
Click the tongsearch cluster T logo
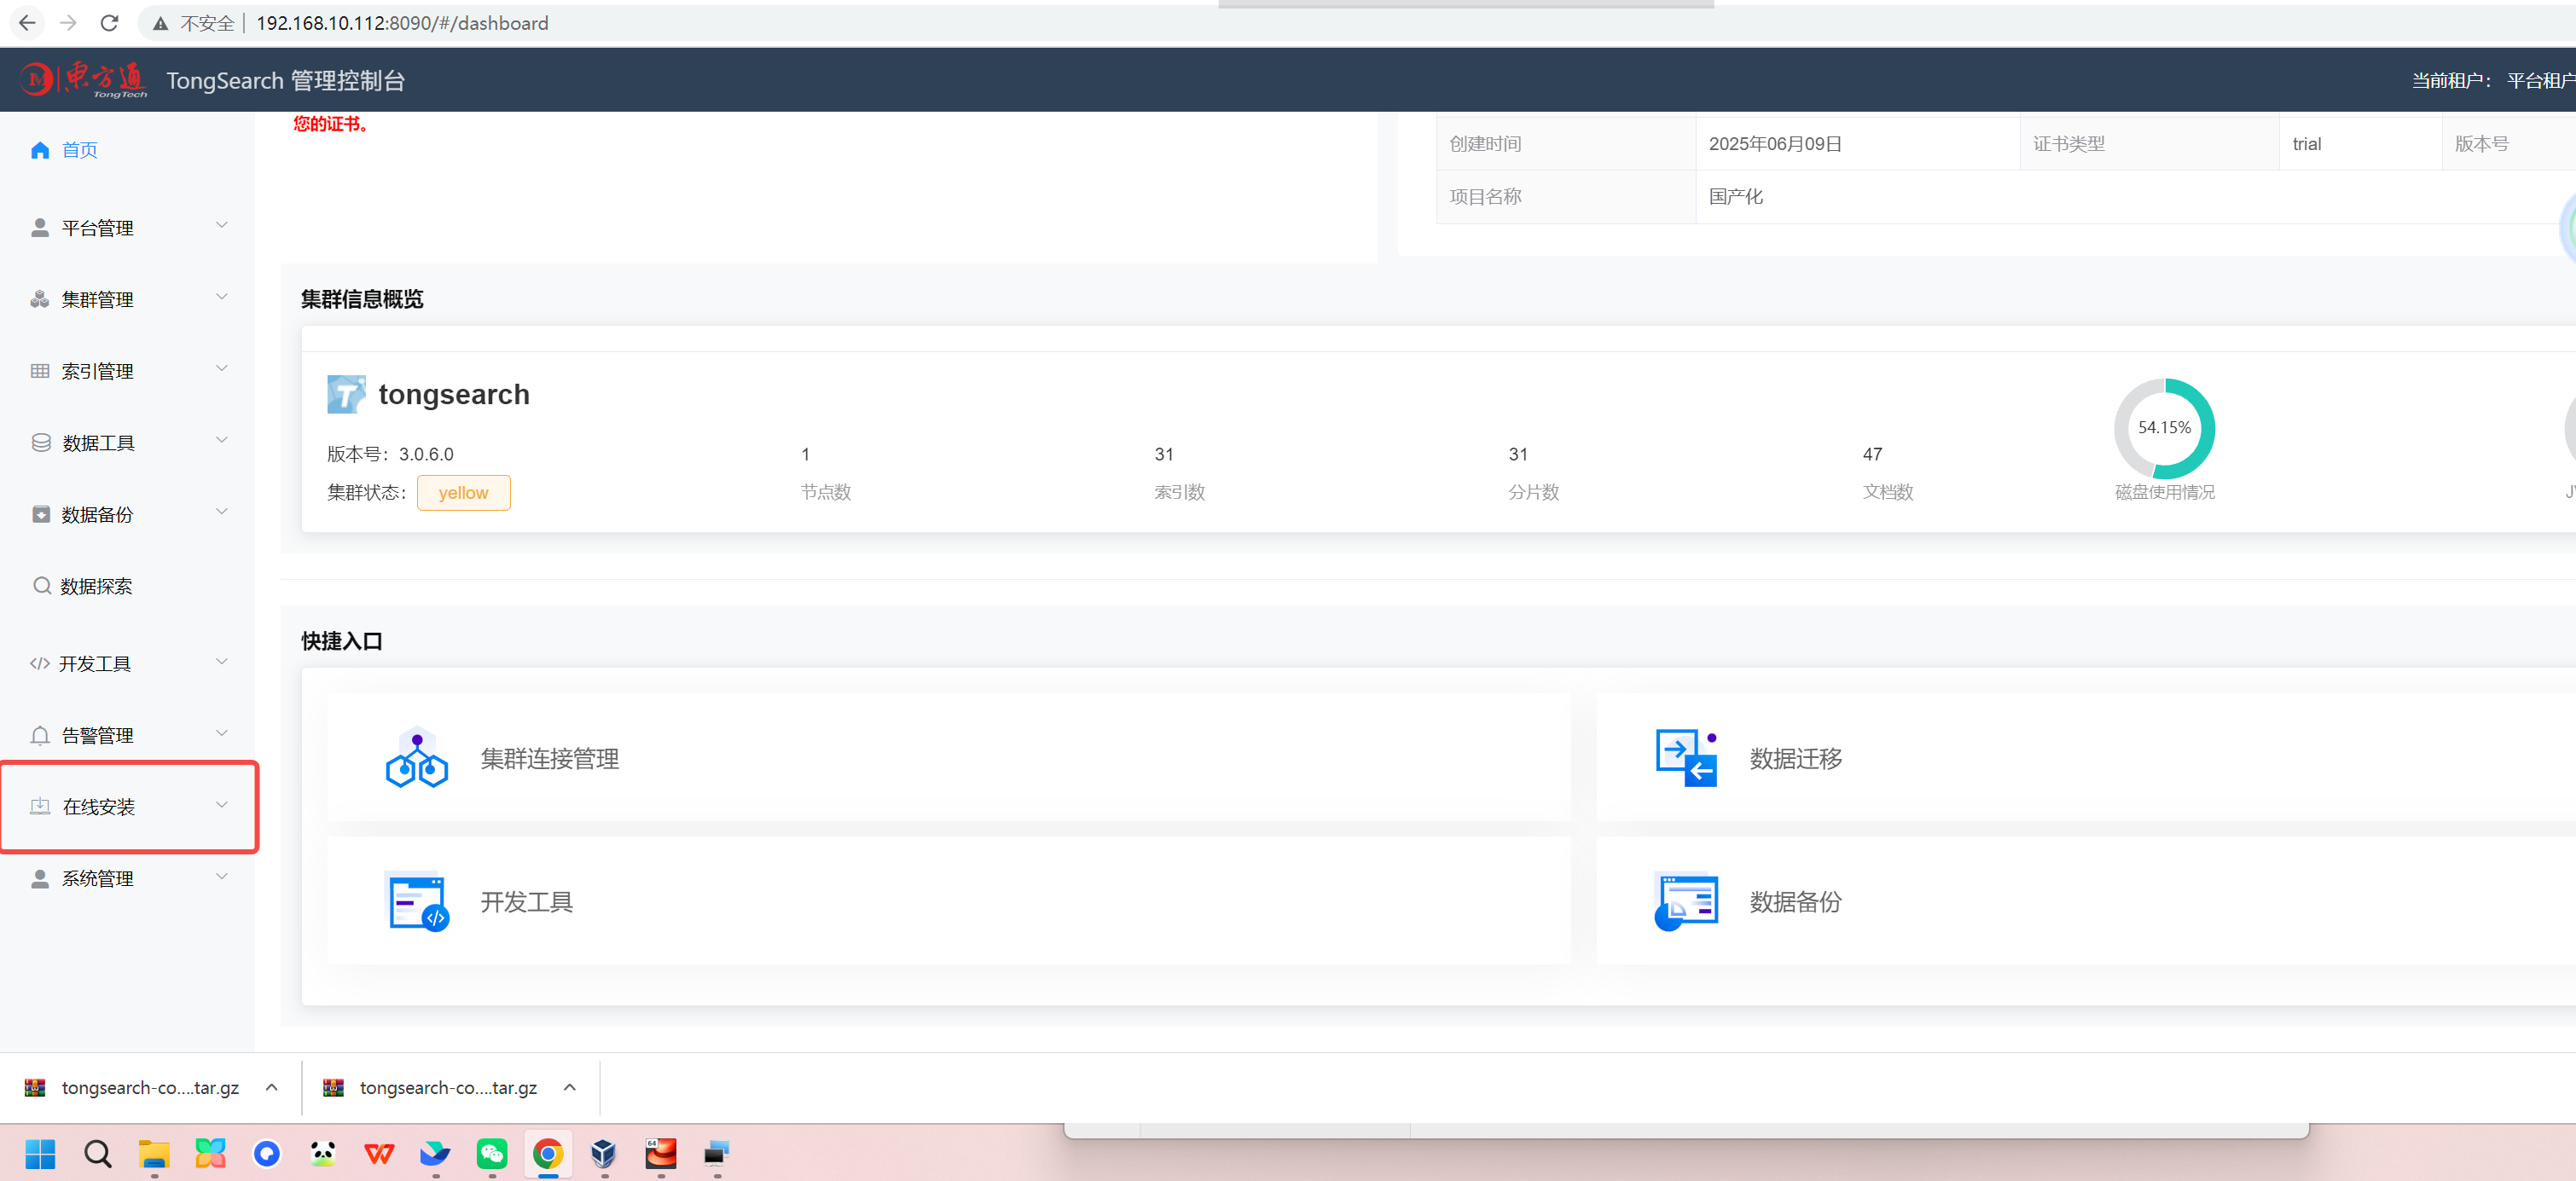tap(346, 394)
